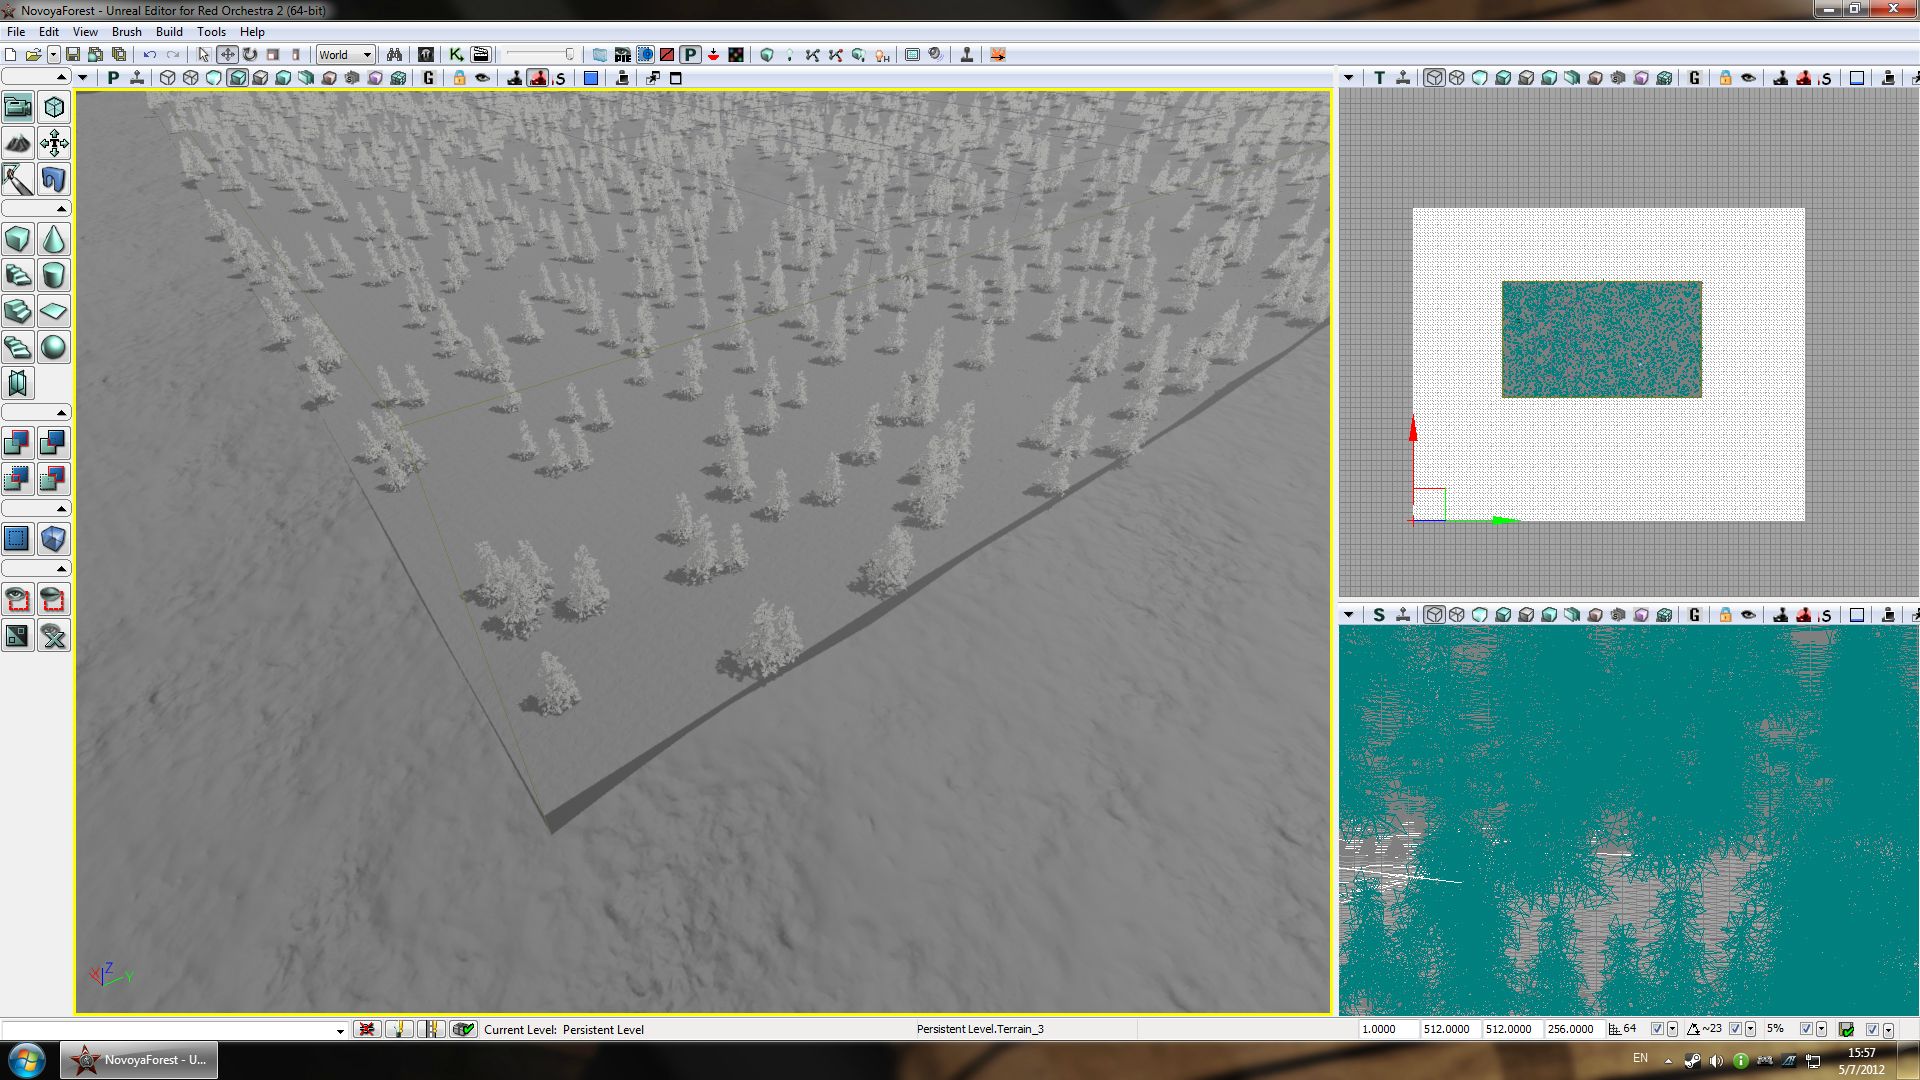This screenshot has width=1920, height=1080.
Task: Open the File menu
Action: (x=16, y=31)
